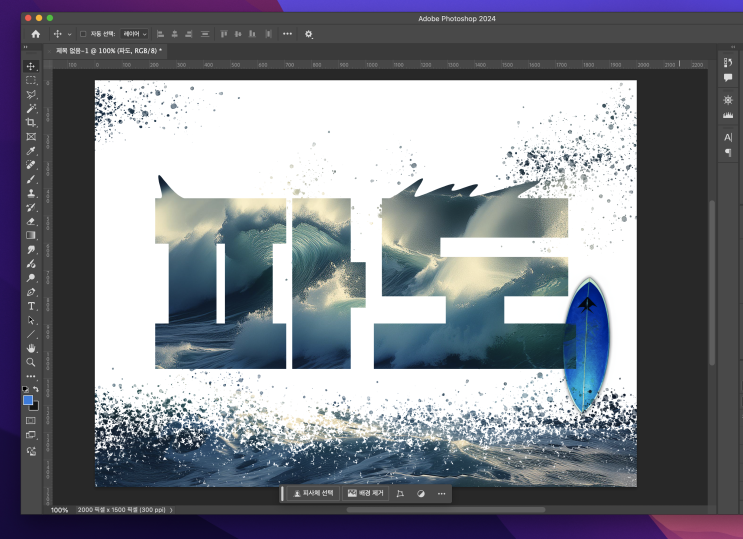Viewport: 743px width, 539px height.
Task: Select the Crop tool
Action: 31,122
